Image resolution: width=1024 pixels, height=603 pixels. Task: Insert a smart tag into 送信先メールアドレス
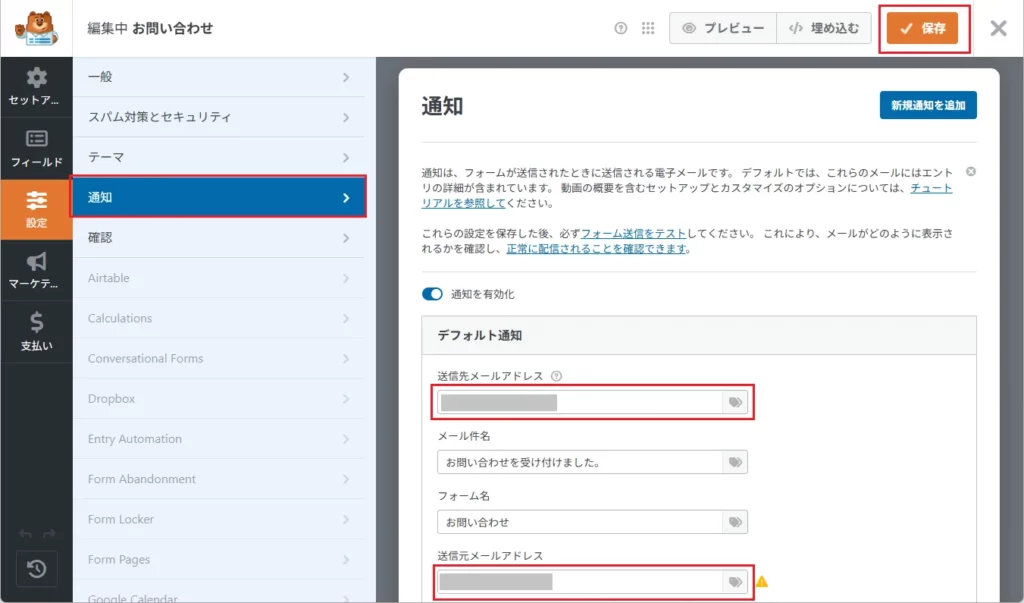pyautogui.click(x=737, y=402)
